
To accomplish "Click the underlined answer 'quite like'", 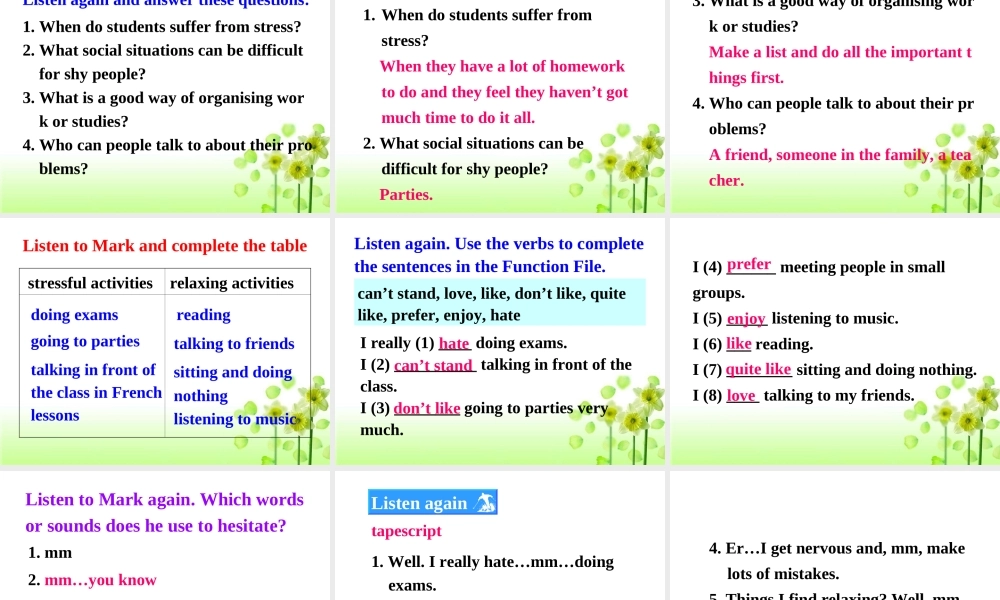I will 759,370.
